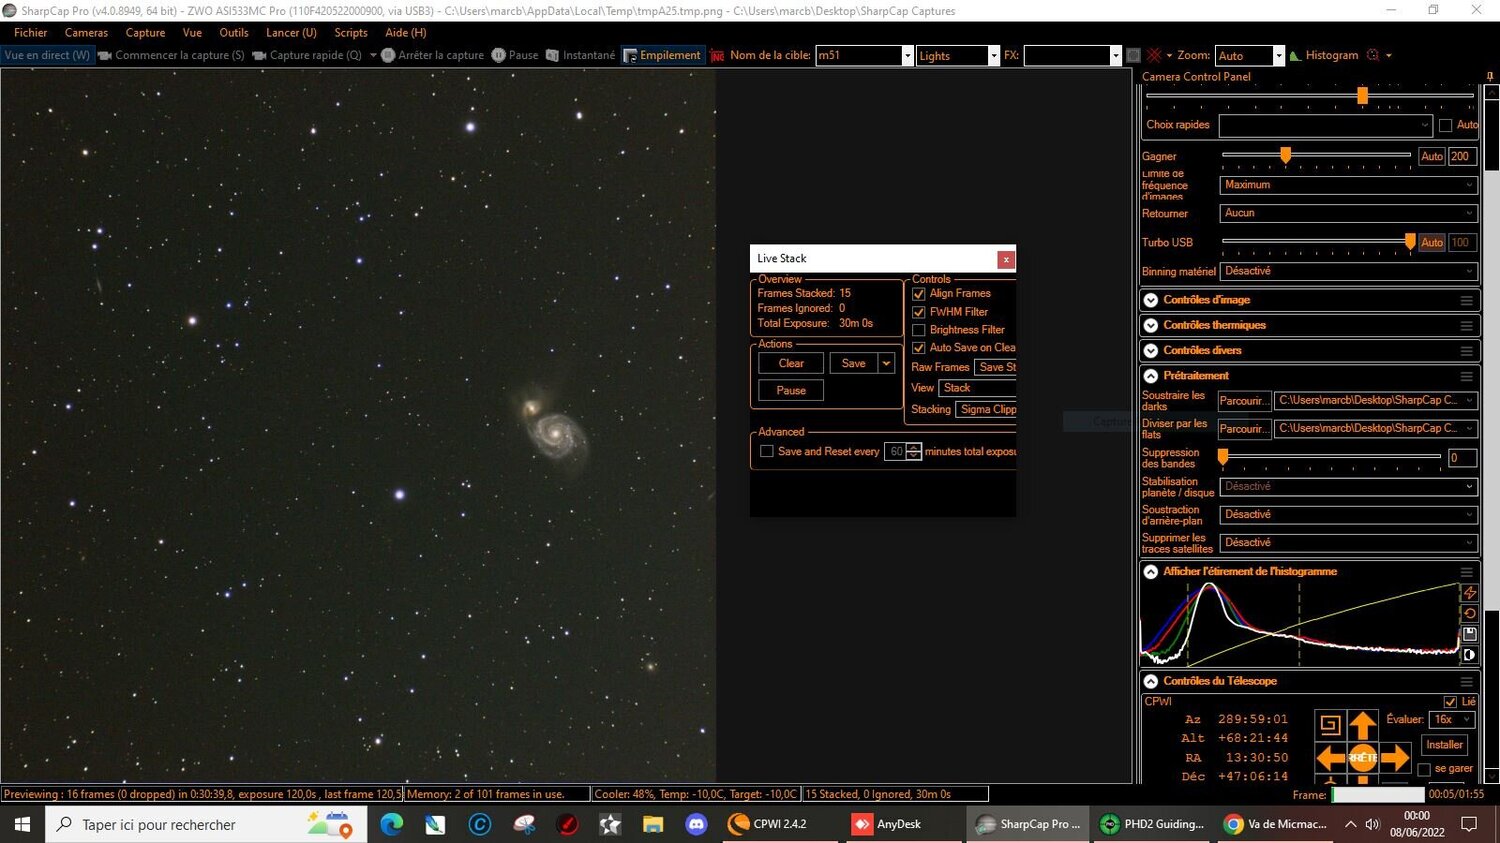This screenshot has height=843, width=1500.
Task: Open the Cameras menu
Action: (86, 33)
